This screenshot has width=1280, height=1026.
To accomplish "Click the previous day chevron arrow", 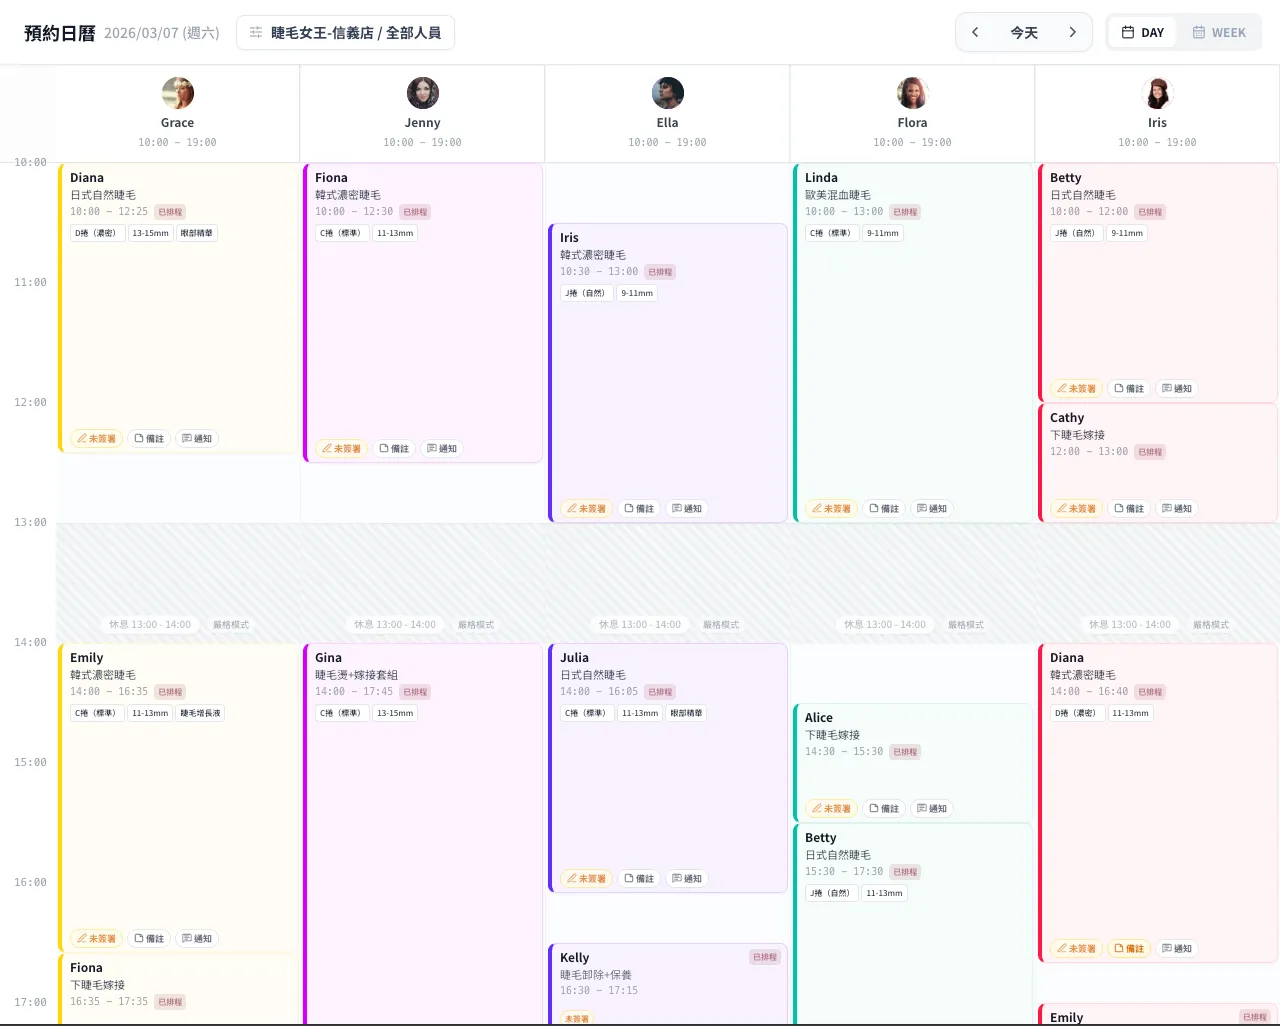I will [975, 32].
